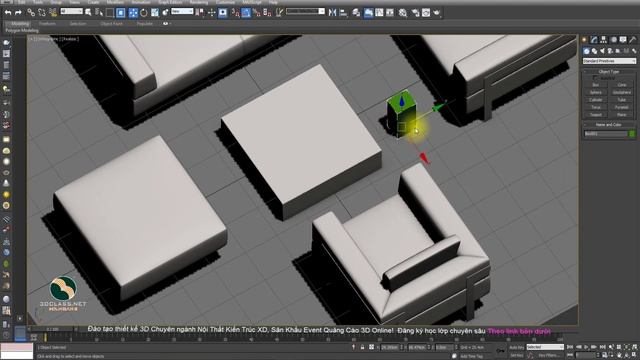640x360 pixels.
Task: Click the Cylinder primitive button
Action: tap(596, 100)
